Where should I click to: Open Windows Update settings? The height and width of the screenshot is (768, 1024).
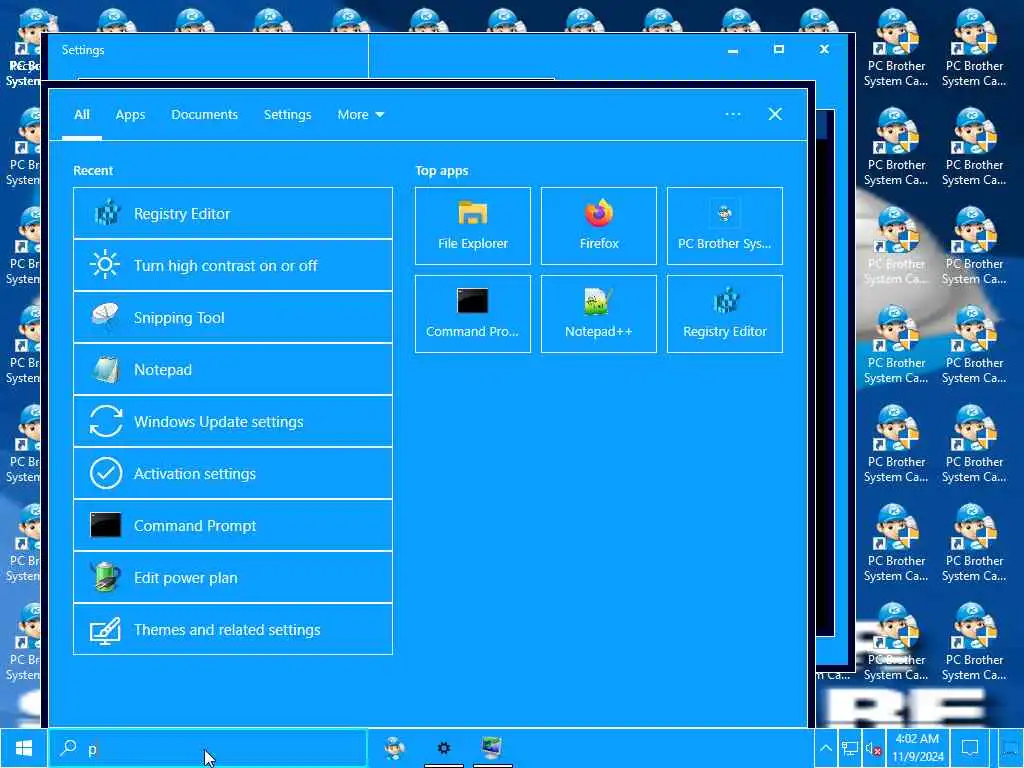pos(232,421)
